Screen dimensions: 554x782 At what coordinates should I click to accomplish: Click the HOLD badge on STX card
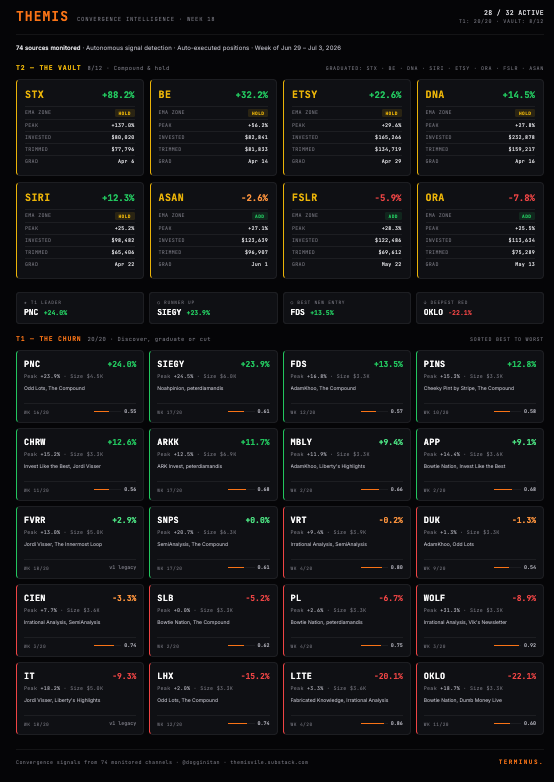pos(125,113)
